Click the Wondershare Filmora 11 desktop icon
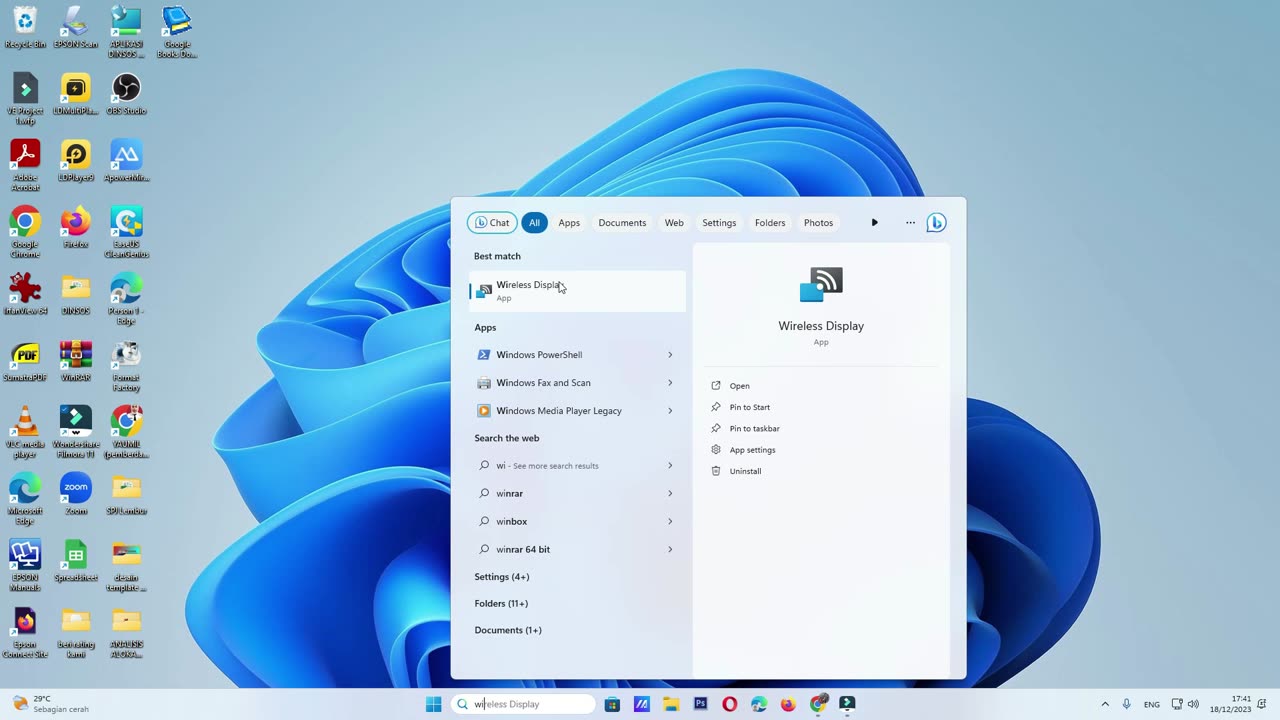Viewport: 1280px width, 720px height. pyautogui.click(x=75, y=433)
